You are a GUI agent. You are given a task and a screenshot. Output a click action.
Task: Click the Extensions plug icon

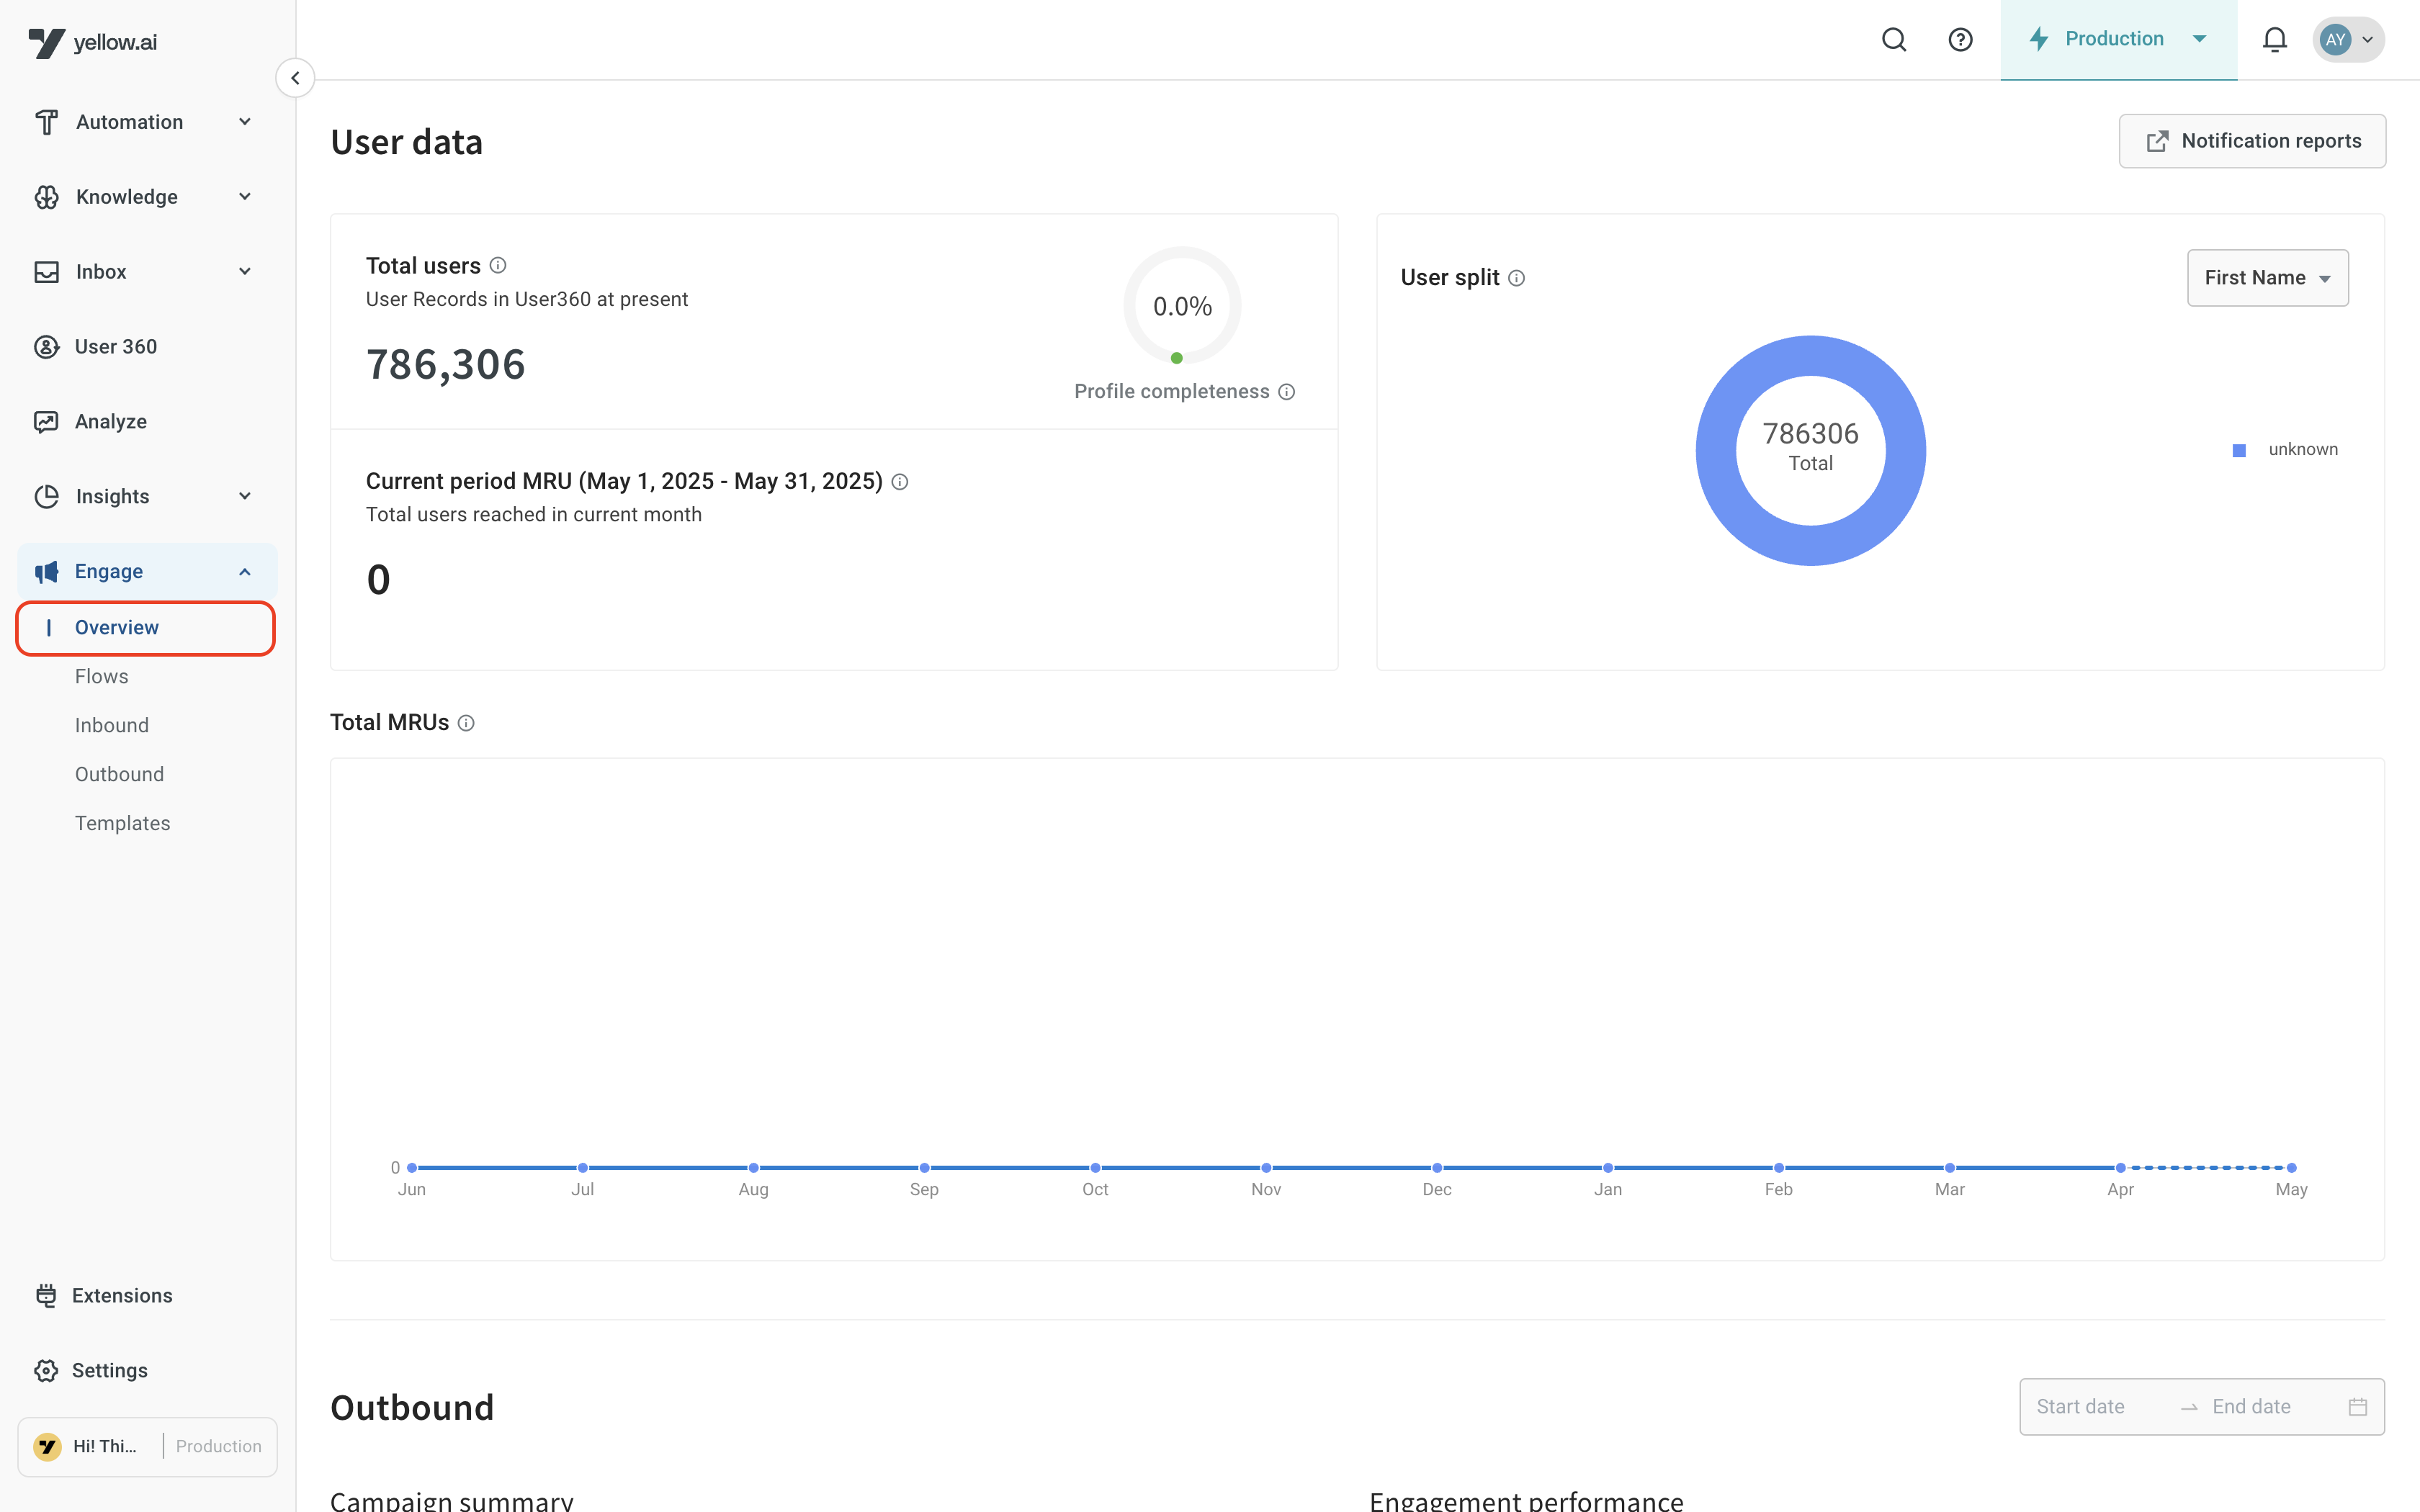coord(46,1296)
